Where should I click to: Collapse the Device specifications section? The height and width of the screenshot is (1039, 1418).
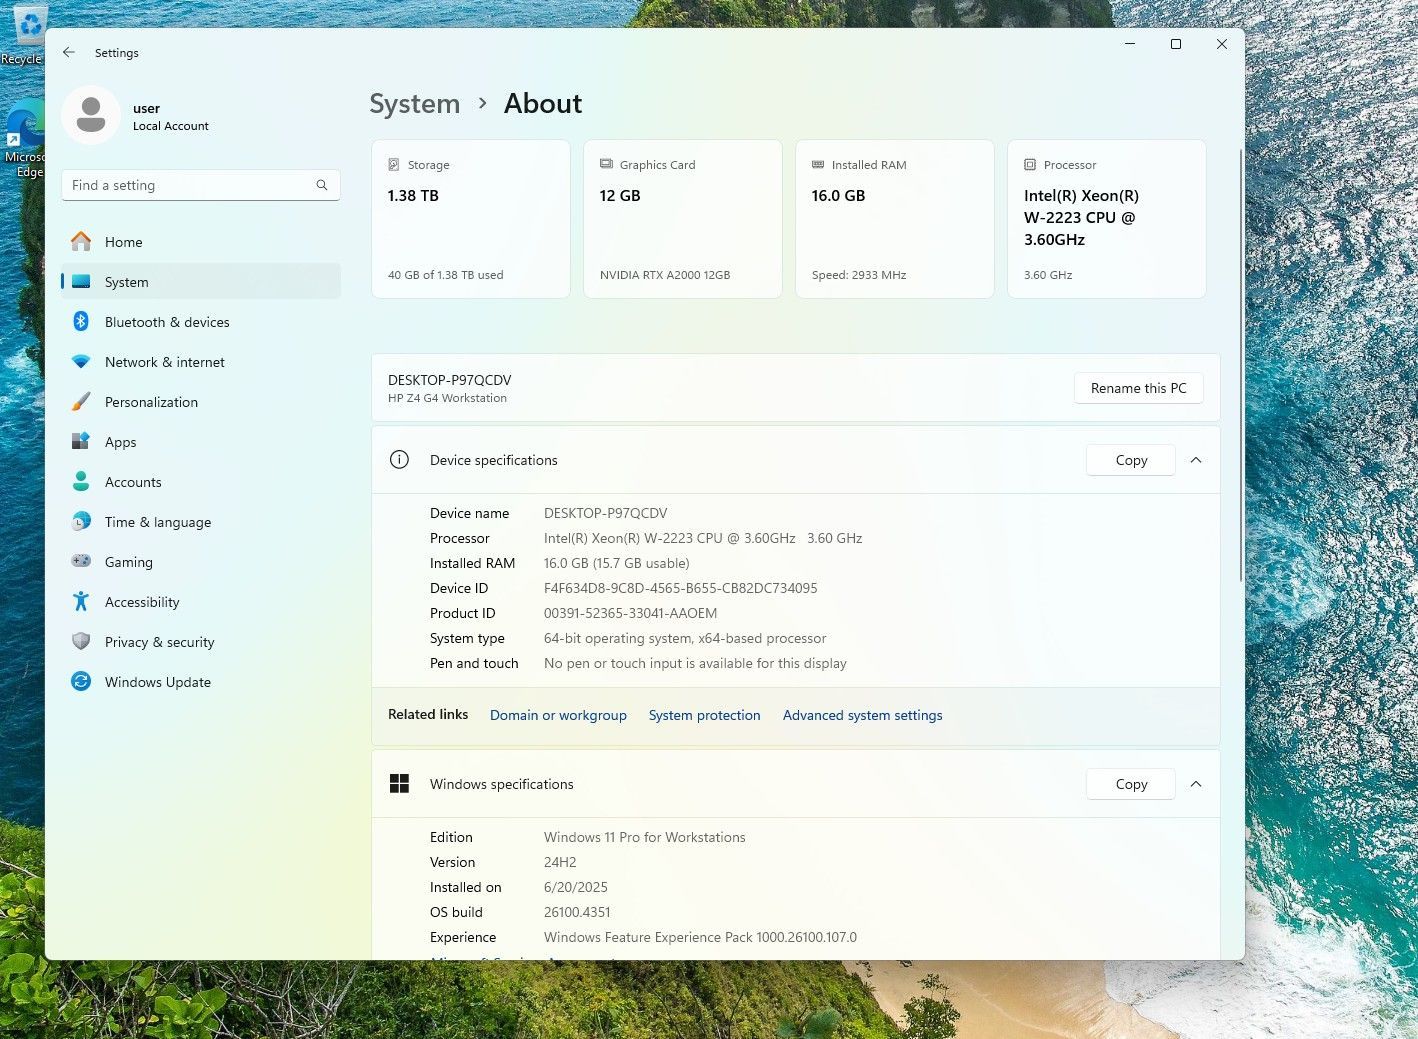[1196, 460]
